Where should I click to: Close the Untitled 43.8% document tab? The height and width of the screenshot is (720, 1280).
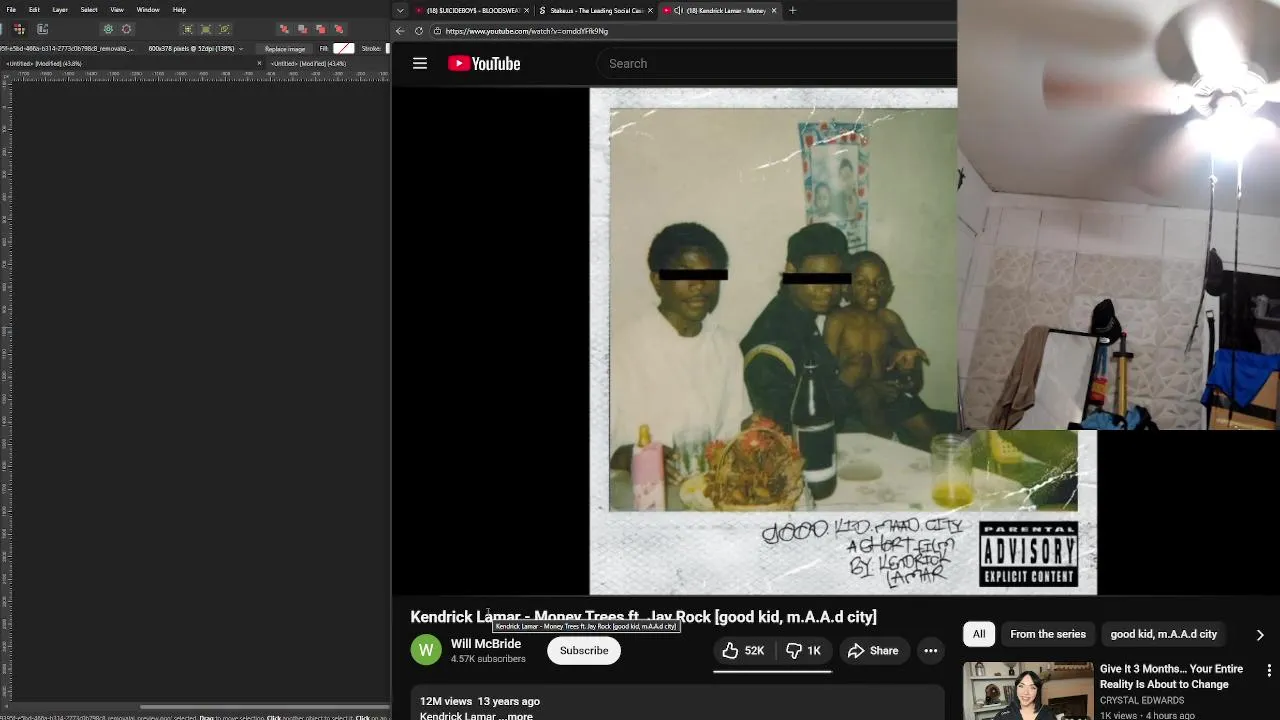point(259,63)
